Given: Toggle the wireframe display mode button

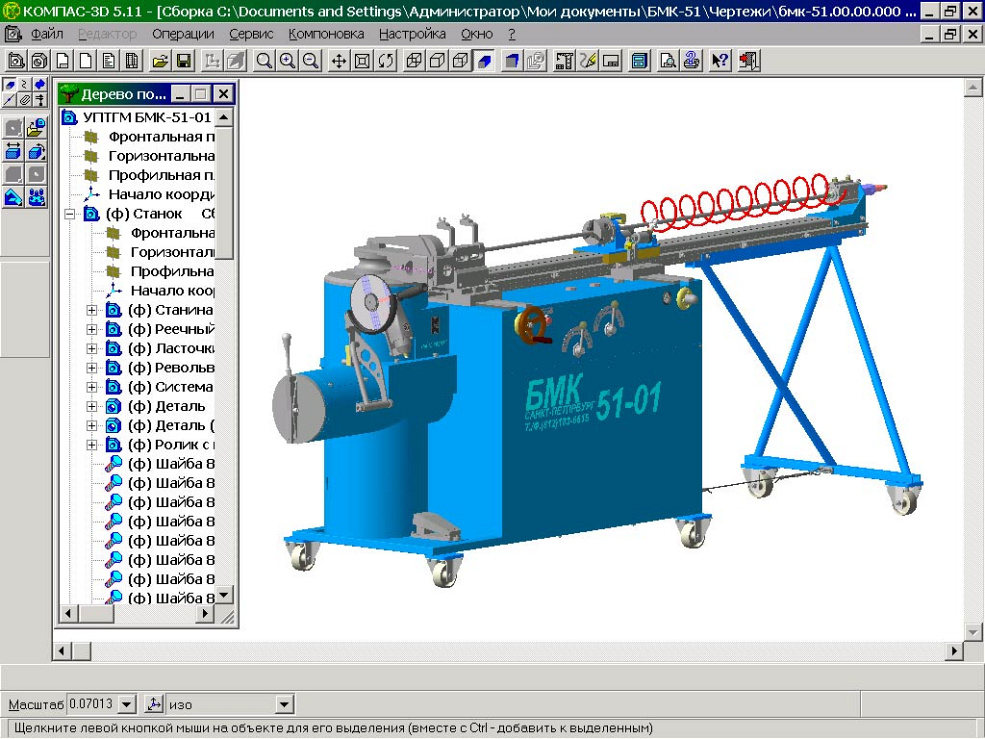Looking at the screenshot, I should click(413, 61).
